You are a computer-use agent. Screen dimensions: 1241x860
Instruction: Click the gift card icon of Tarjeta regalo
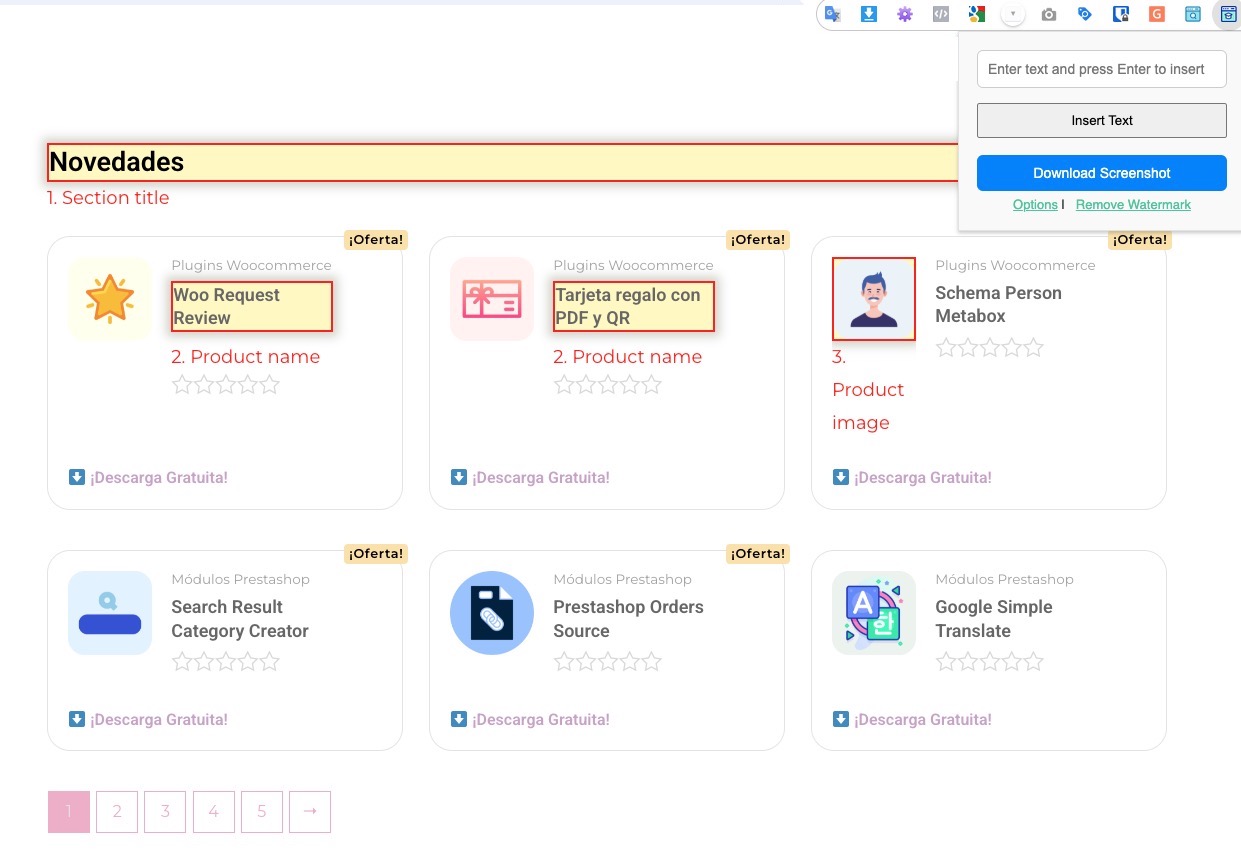492,299
